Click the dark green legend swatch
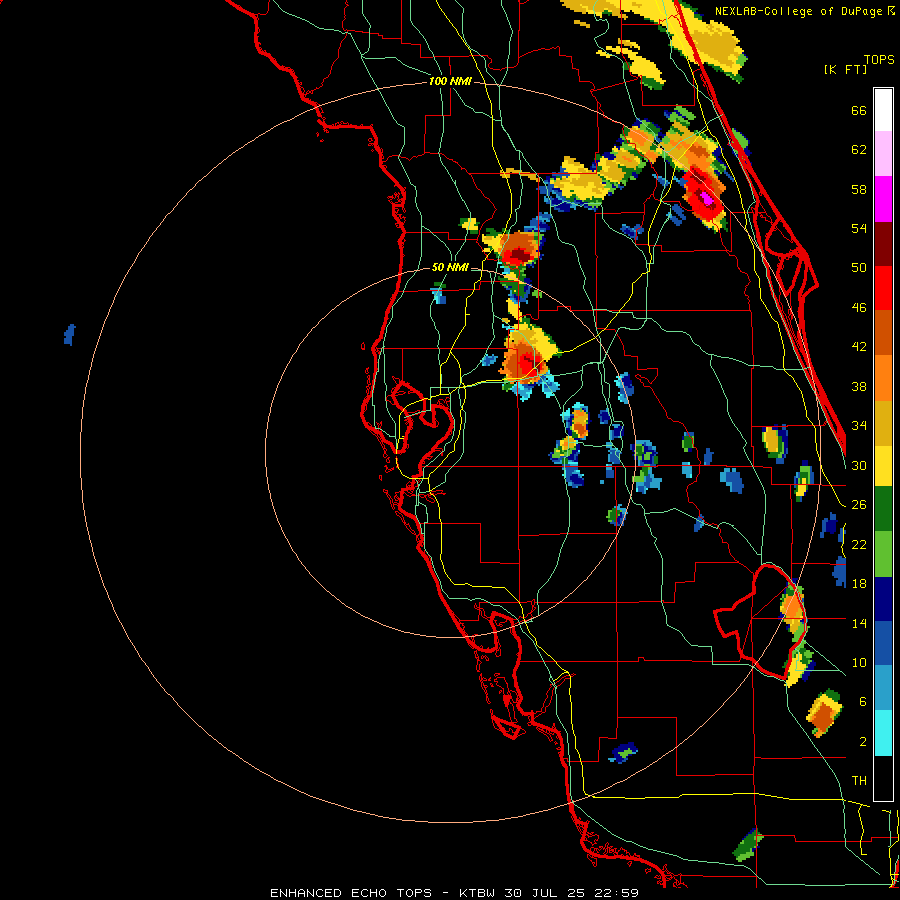This screenshot has width=900, height=900. 883,509
